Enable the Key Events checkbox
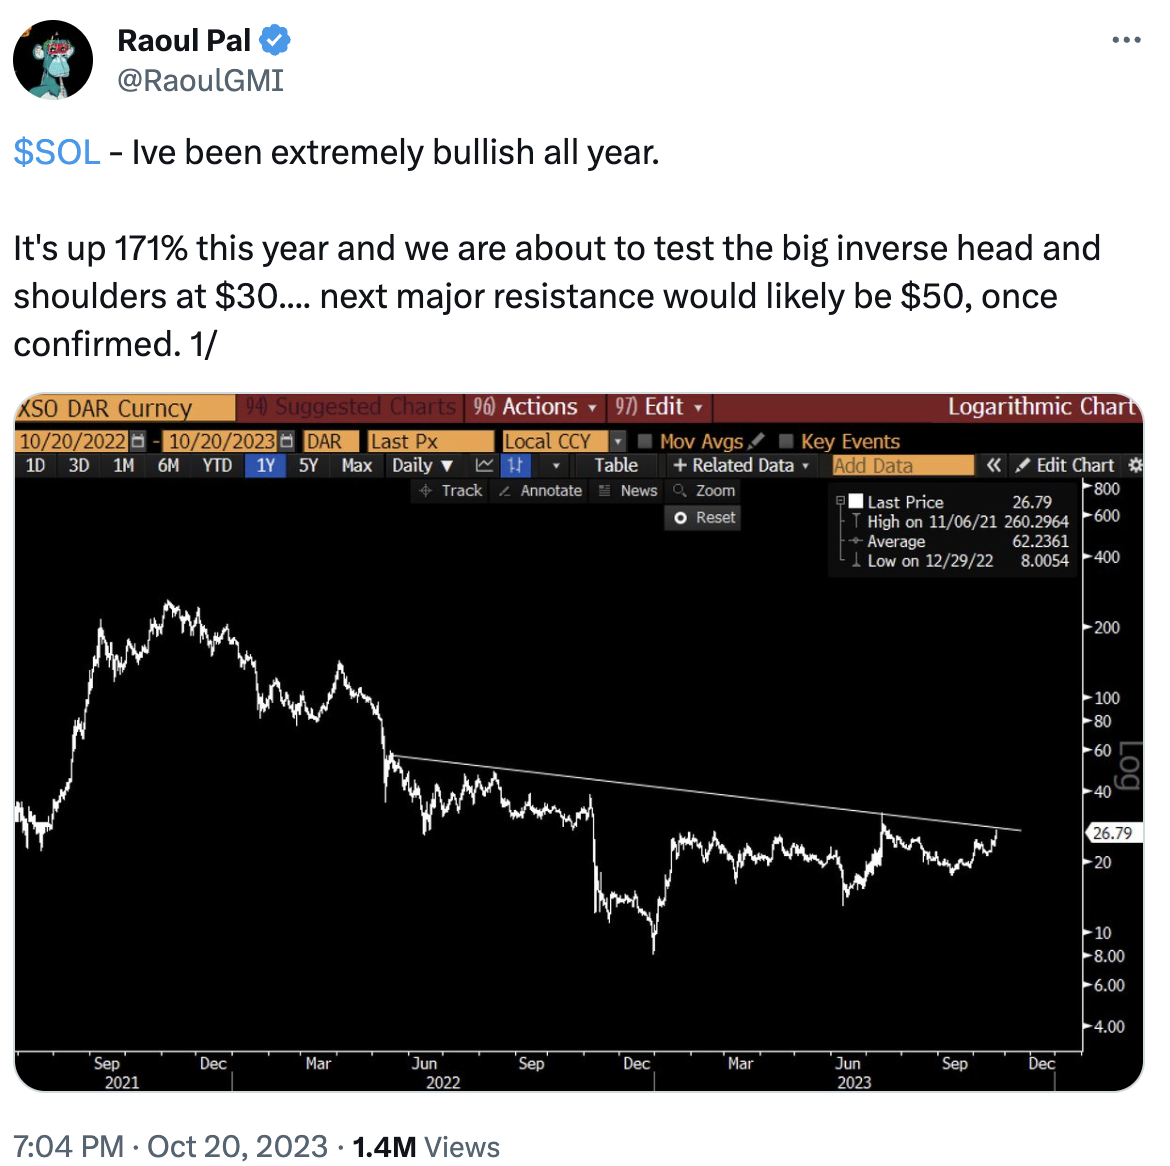This screenshot has height=1166, width=1170. (786, 441)
